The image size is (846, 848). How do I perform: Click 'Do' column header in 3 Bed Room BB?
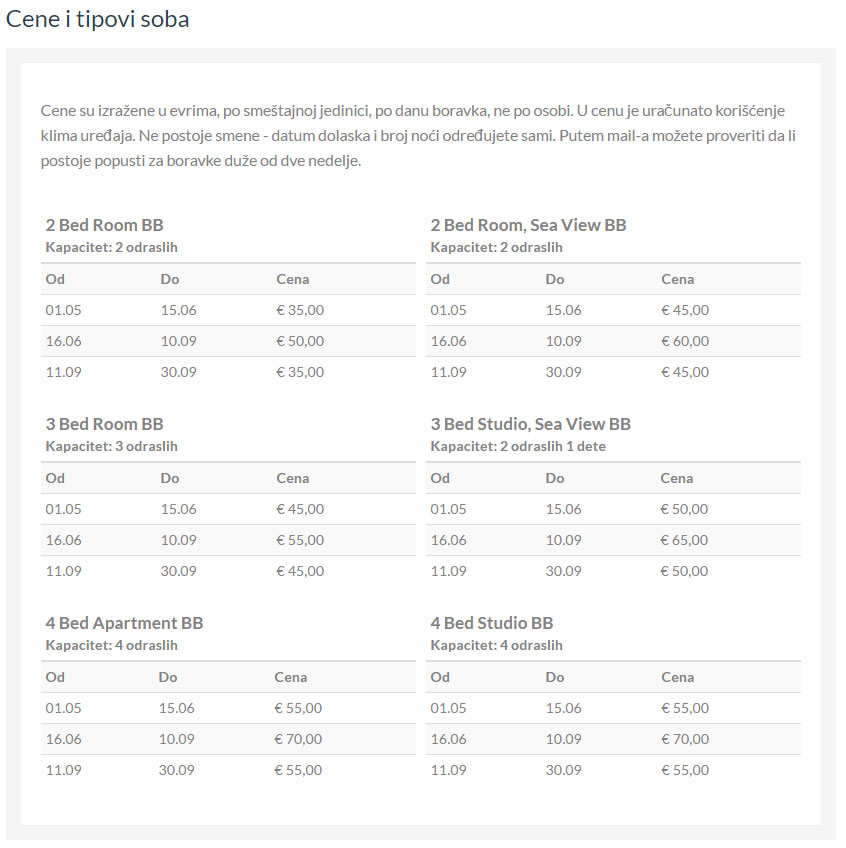[169, 478]
